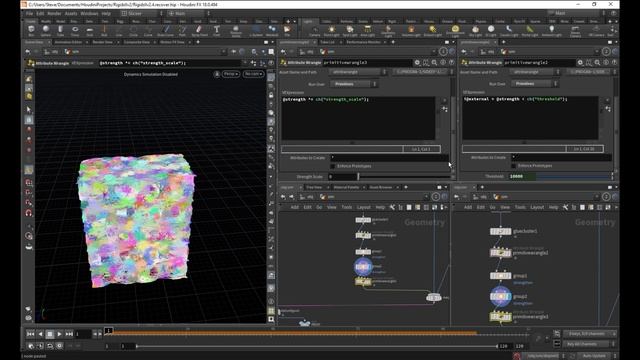Viewport: 640px width, 360px height.
Task: Select the Font shelf tool
Action: (x=216, y=30)
